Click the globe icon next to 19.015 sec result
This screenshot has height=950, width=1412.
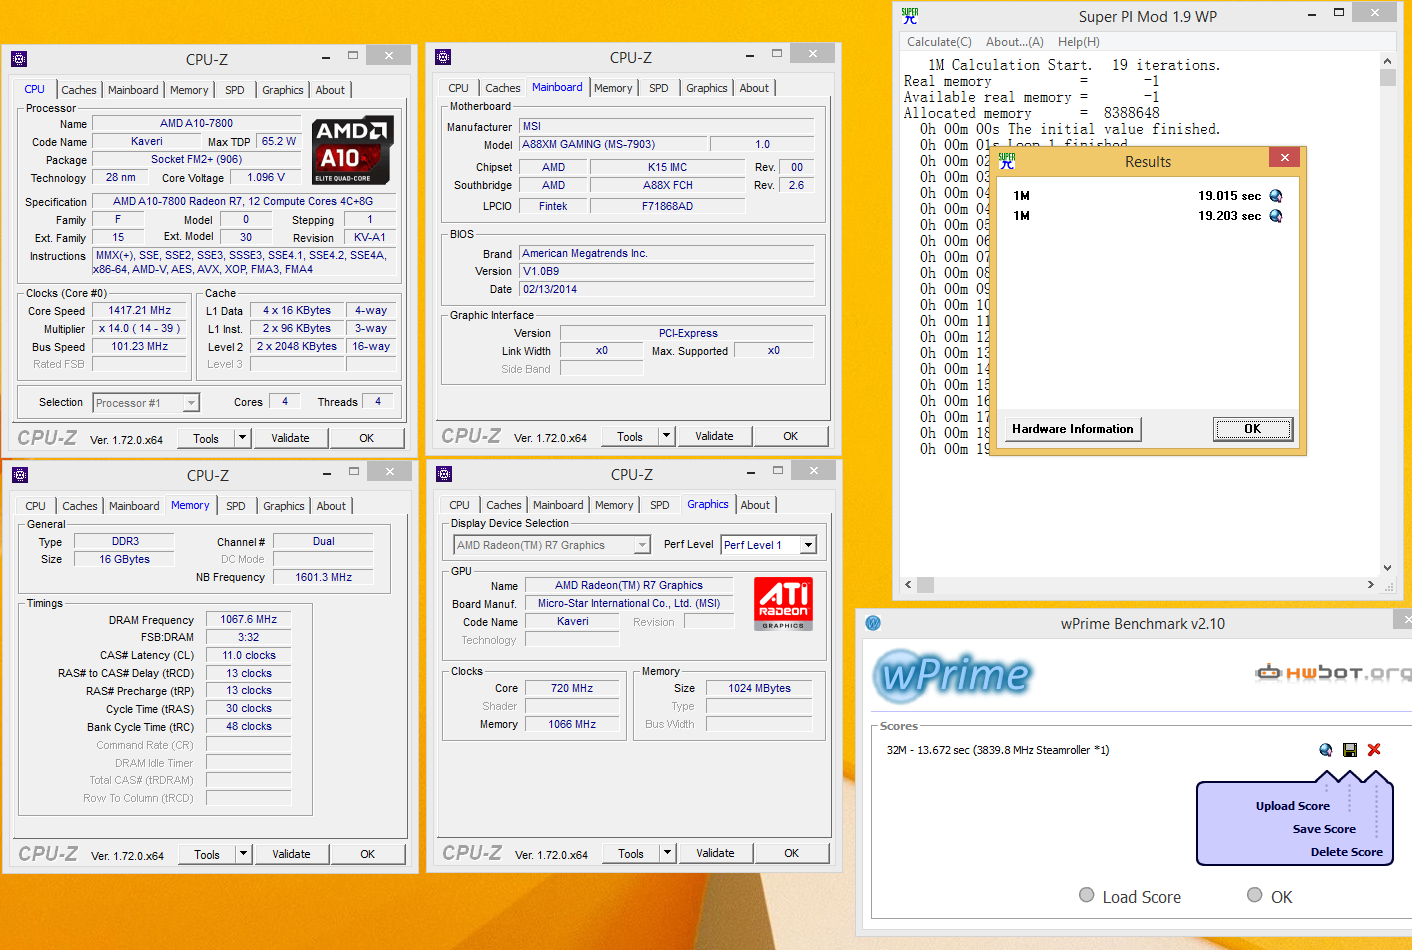[1276, 196]
